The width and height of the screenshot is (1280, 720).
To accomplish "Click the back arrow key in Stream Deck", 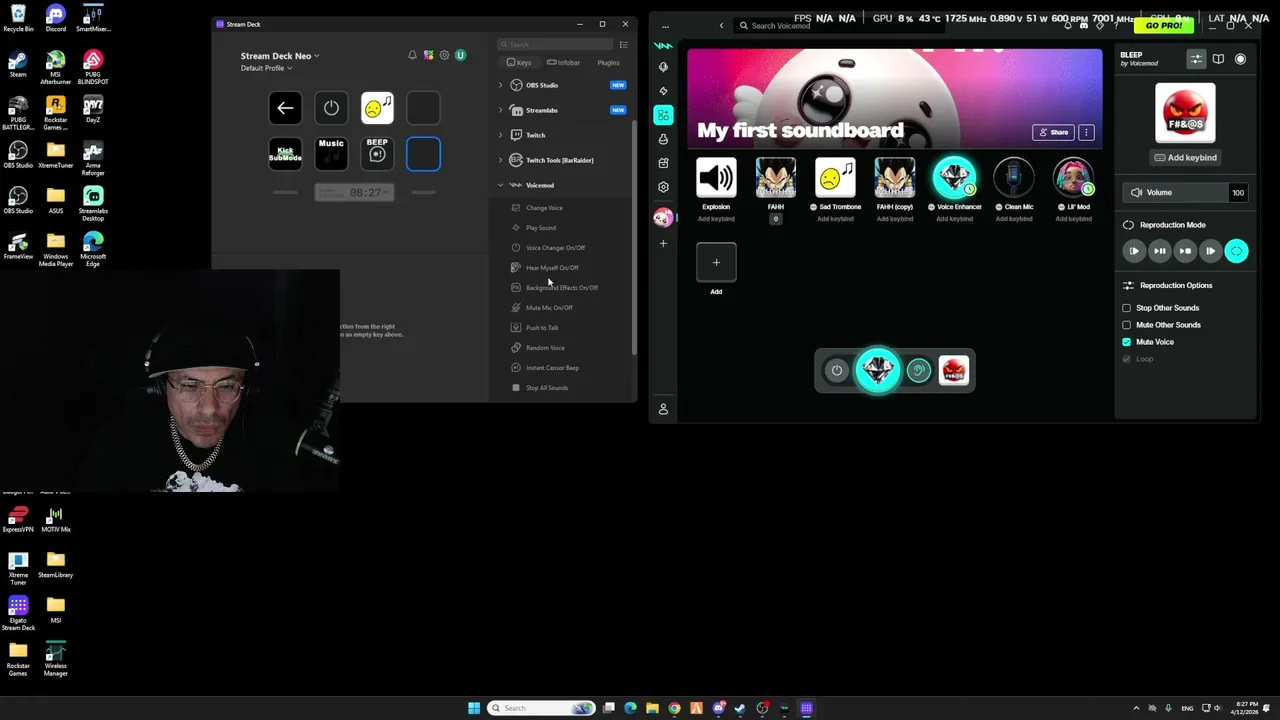I will (285, 108).
